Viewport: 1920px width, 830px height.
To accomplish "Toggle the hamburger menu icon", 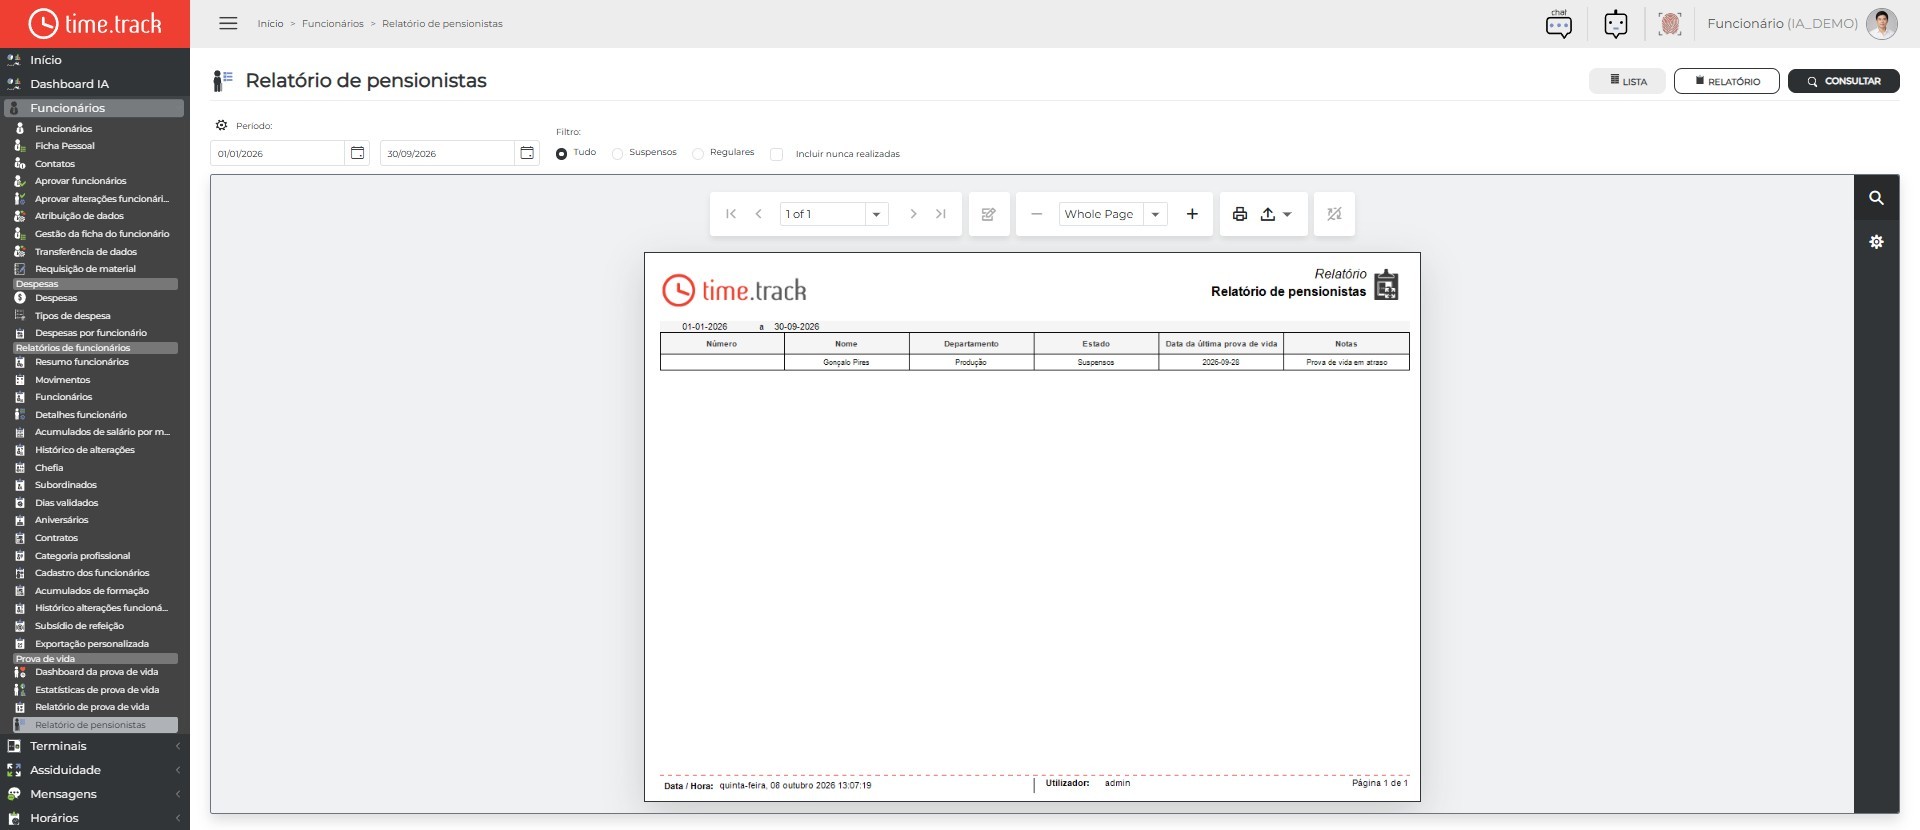I will [228, 23].
